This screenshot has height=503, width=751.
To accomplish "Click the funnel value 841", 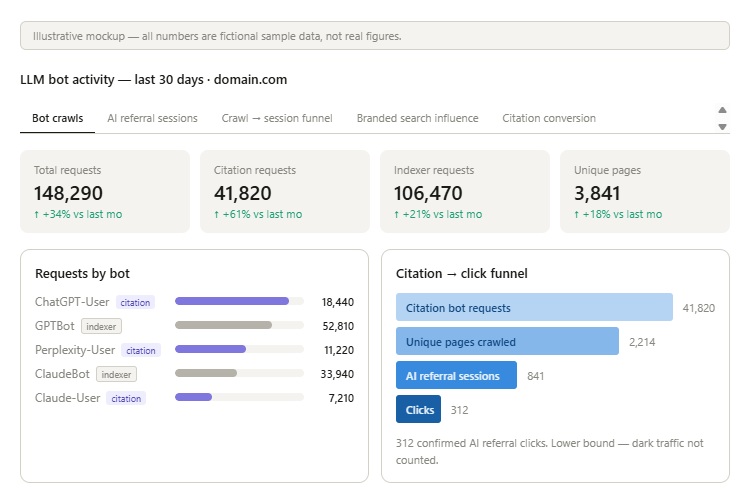I will click(535, 376).
